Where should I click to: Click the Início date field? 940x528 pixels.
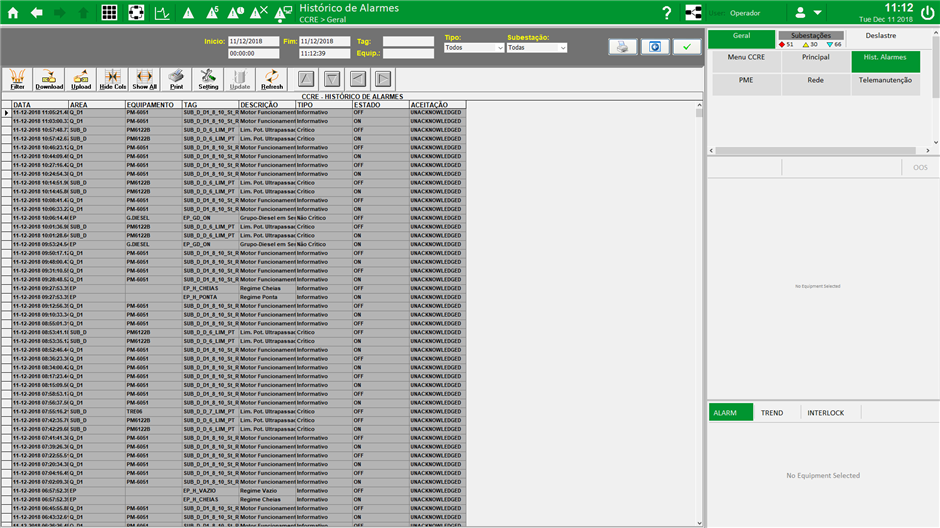pos(253,41)
